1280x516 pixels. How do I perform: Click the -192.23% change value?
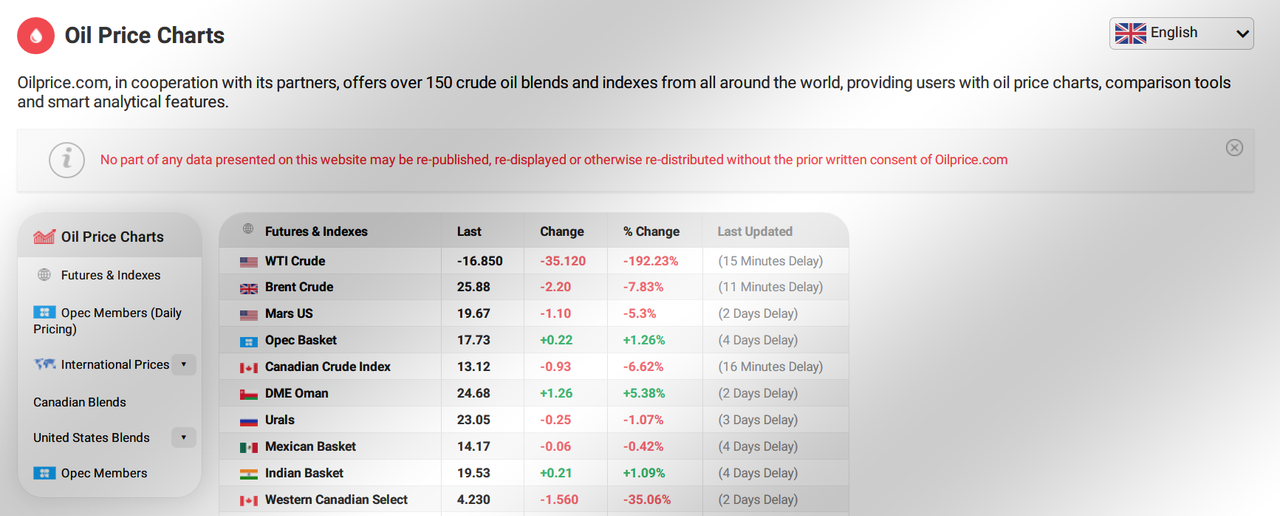point(651,261)
